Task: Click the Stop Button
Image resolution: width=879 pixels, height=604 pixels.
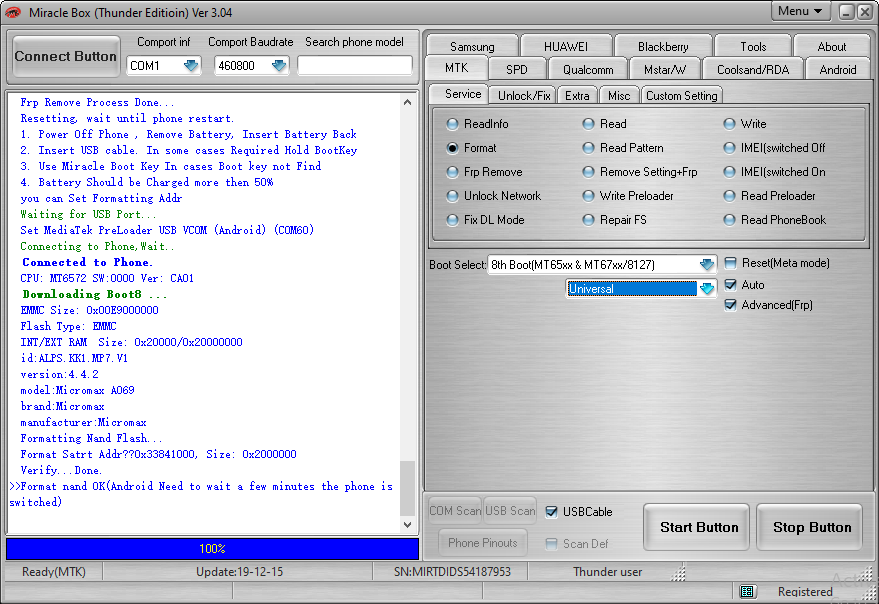Action: click(x=809, y=527)
